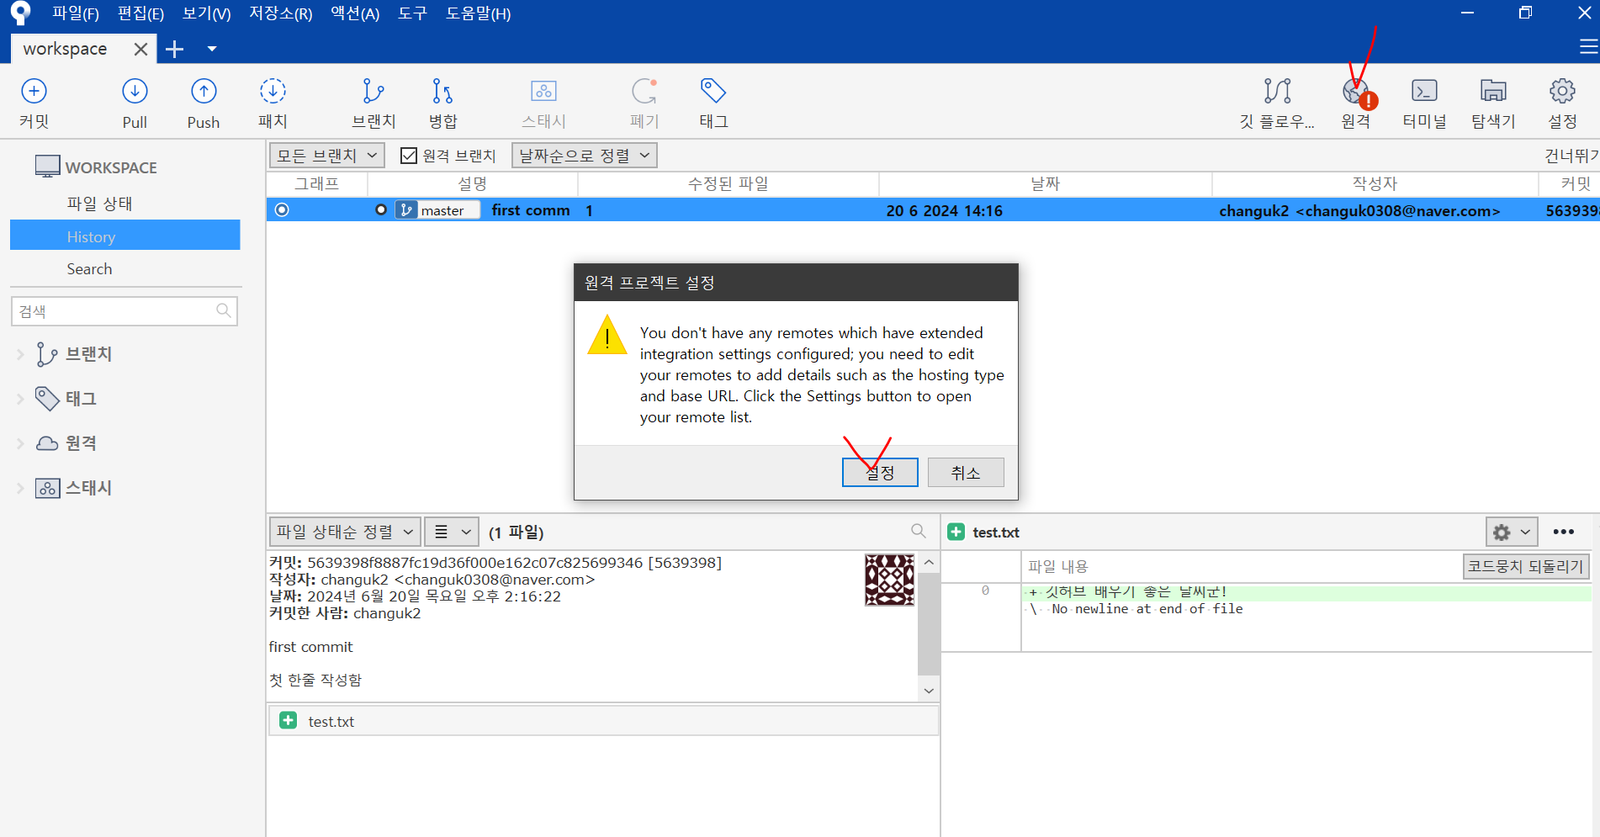Click the ellipsis more-options icon in diff panel
This screenshot has height=837, width=1600.
coord(1564,532)
